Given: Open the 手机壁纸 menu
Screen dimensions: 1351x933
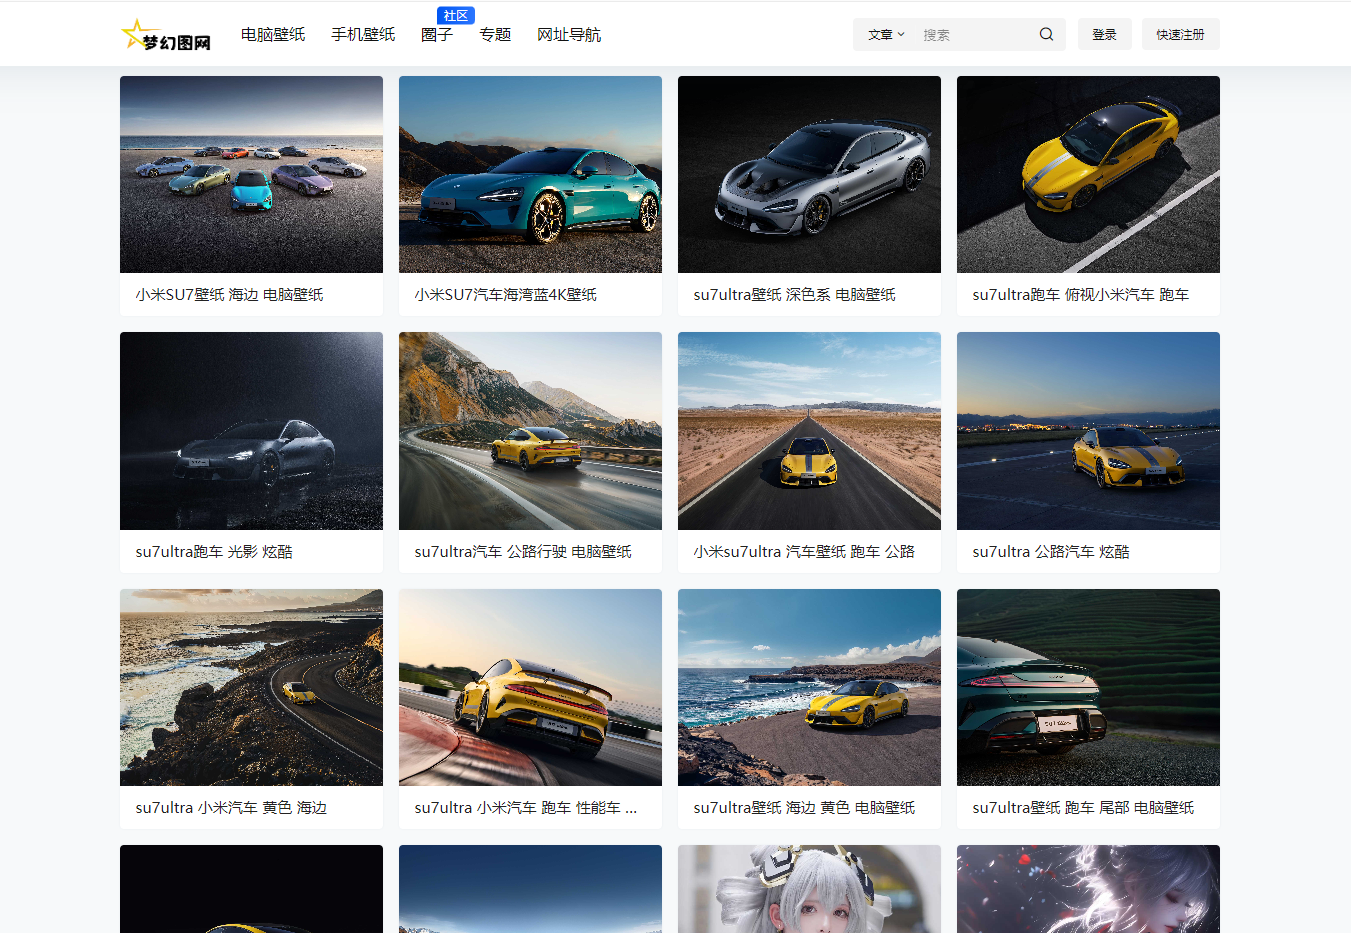Looking at the screenshot, I should pyautogui.click(x=363, y=34).
